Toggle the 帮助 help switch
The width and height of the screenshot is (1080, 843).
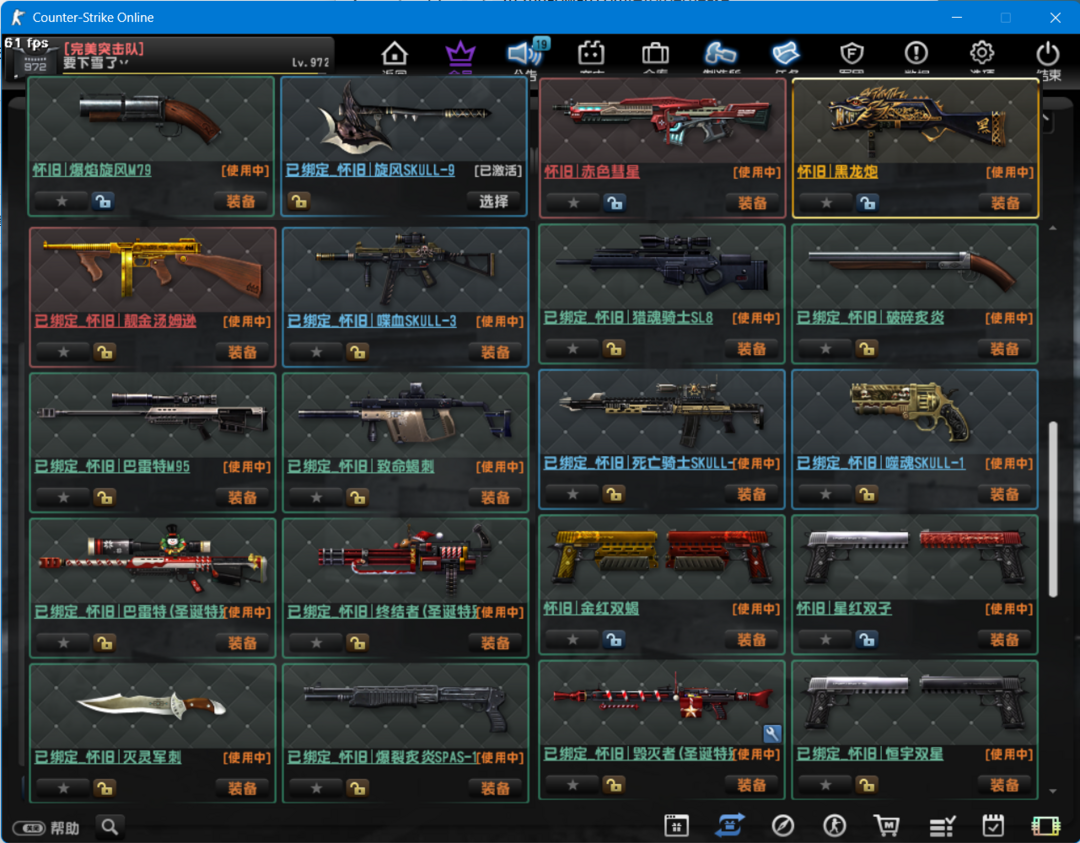(x=29, y=828)
